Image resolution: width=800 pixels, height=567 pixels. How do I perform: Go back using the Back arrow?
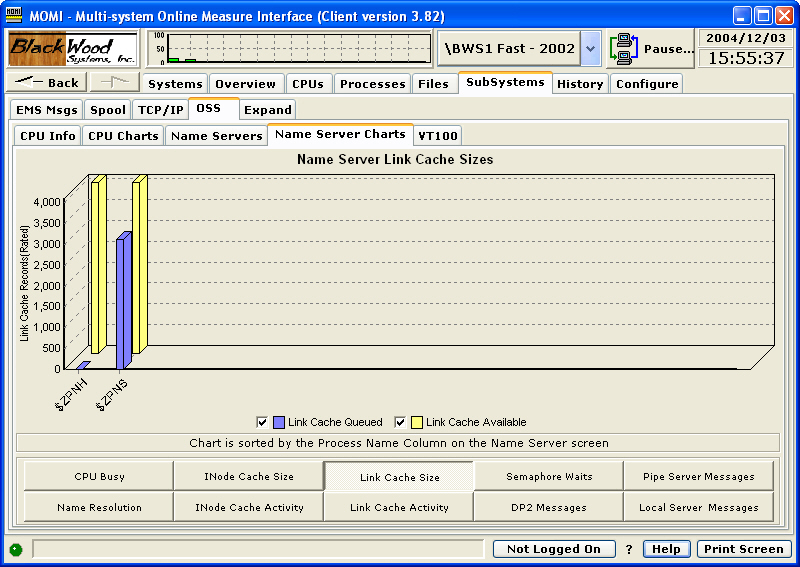(47, 83)
